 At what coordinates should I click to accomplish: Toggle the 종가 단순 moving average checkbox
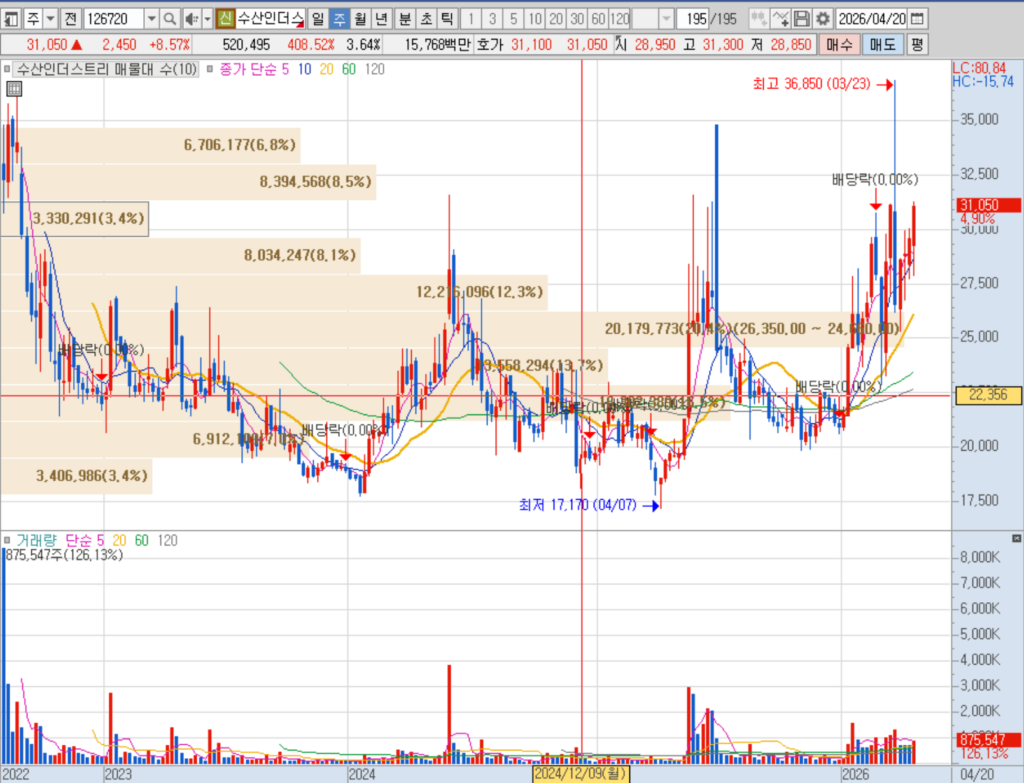tap(210, 69)
